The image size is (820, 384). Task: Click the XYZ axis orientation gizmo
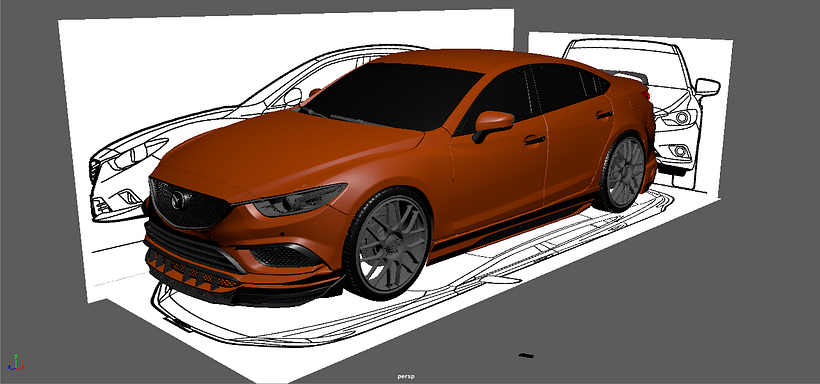point(16,363)
